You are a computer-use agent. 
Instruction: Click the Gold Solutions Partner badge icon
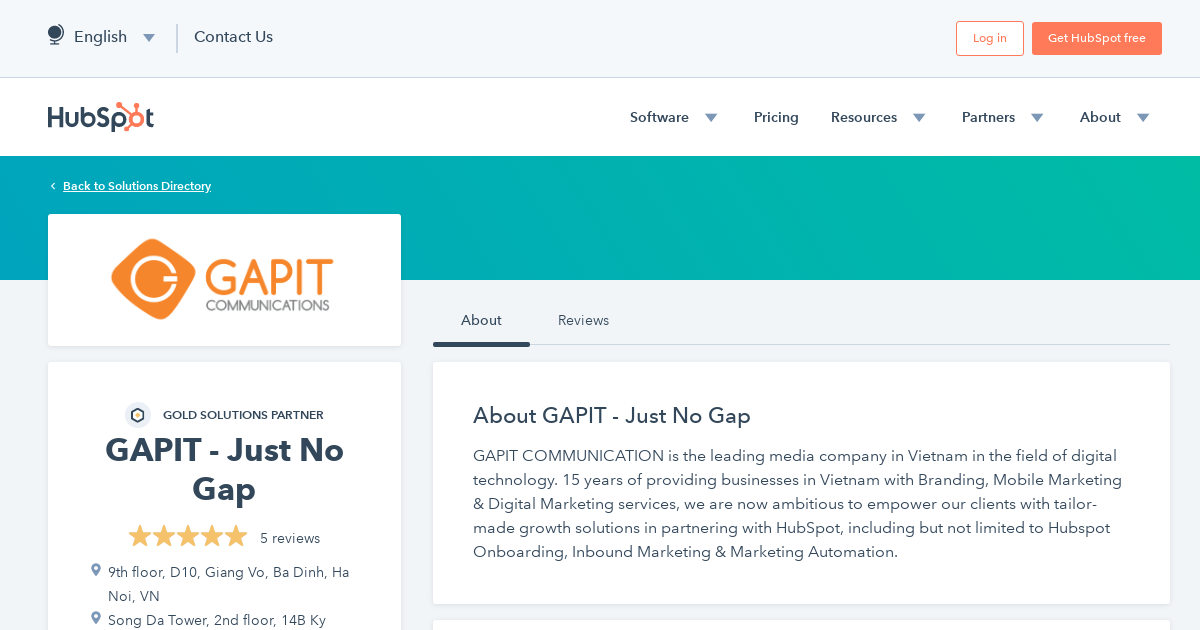point(137,414)
